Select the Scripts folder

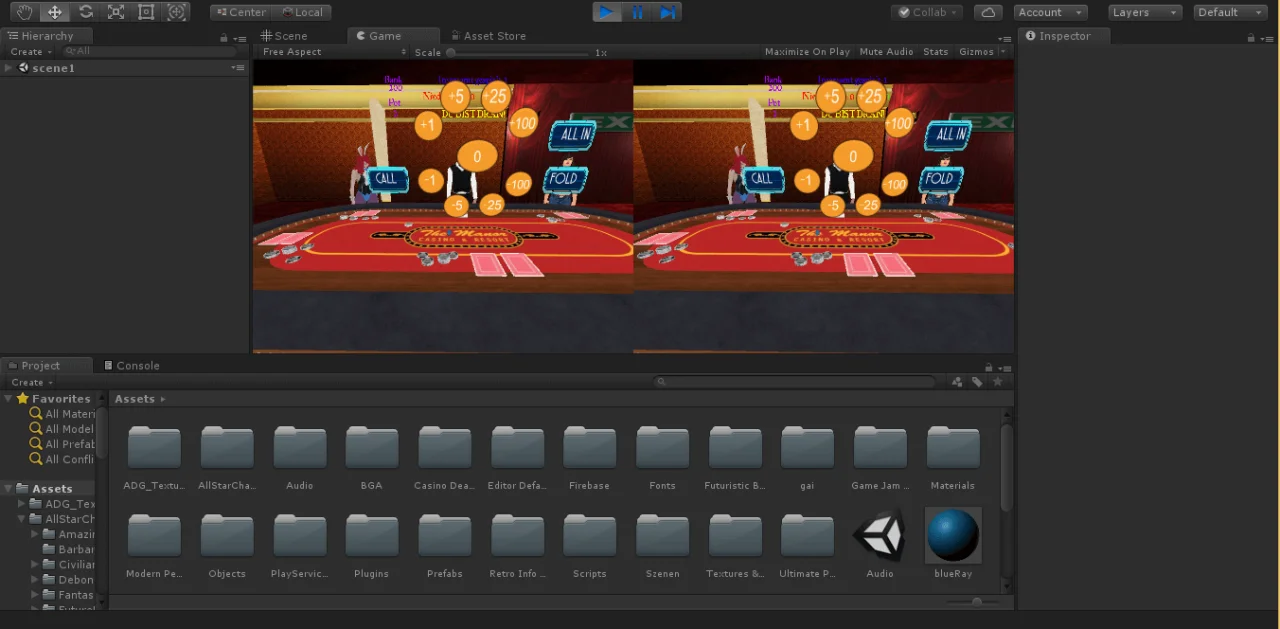[589, 546]
